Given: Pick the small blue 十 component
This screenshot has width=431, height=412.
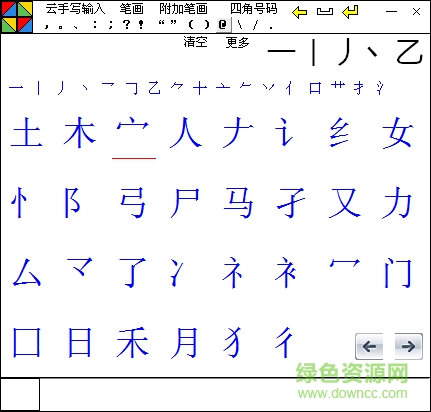Looking at the screenshot, I should point(200,88).
